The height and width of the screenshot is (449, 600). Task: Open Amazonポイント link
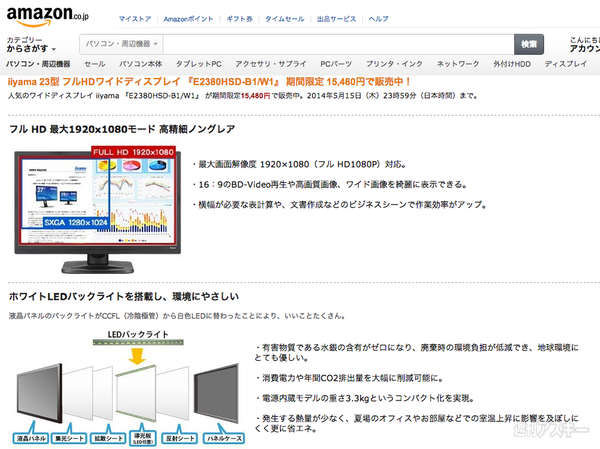click(x=188, y=19)
